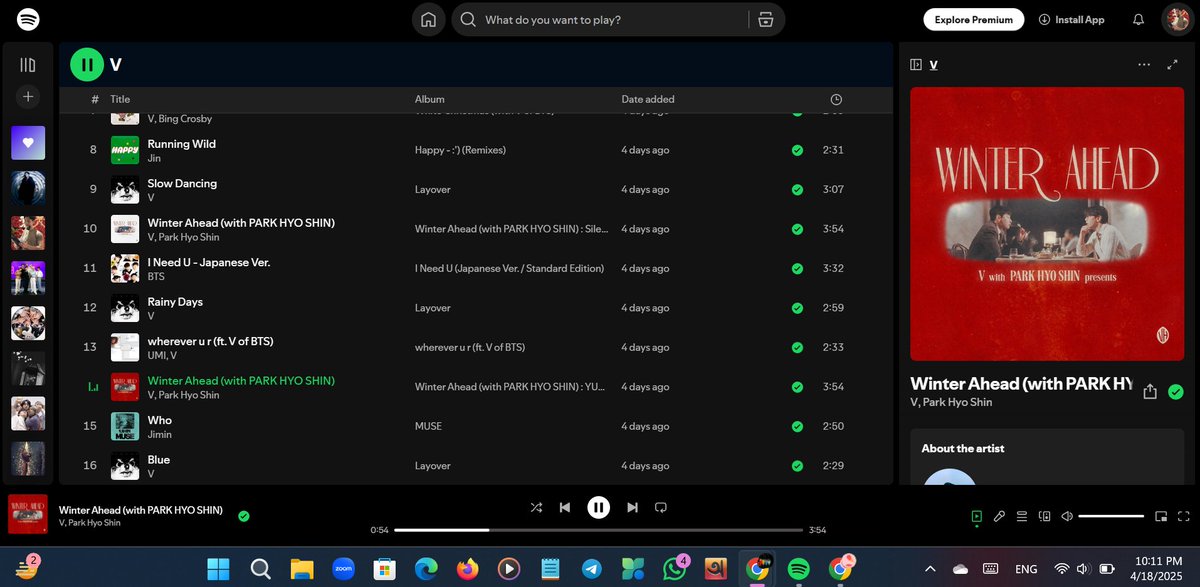Toggle liked checkmark for wherever u r

click(797, 347)
